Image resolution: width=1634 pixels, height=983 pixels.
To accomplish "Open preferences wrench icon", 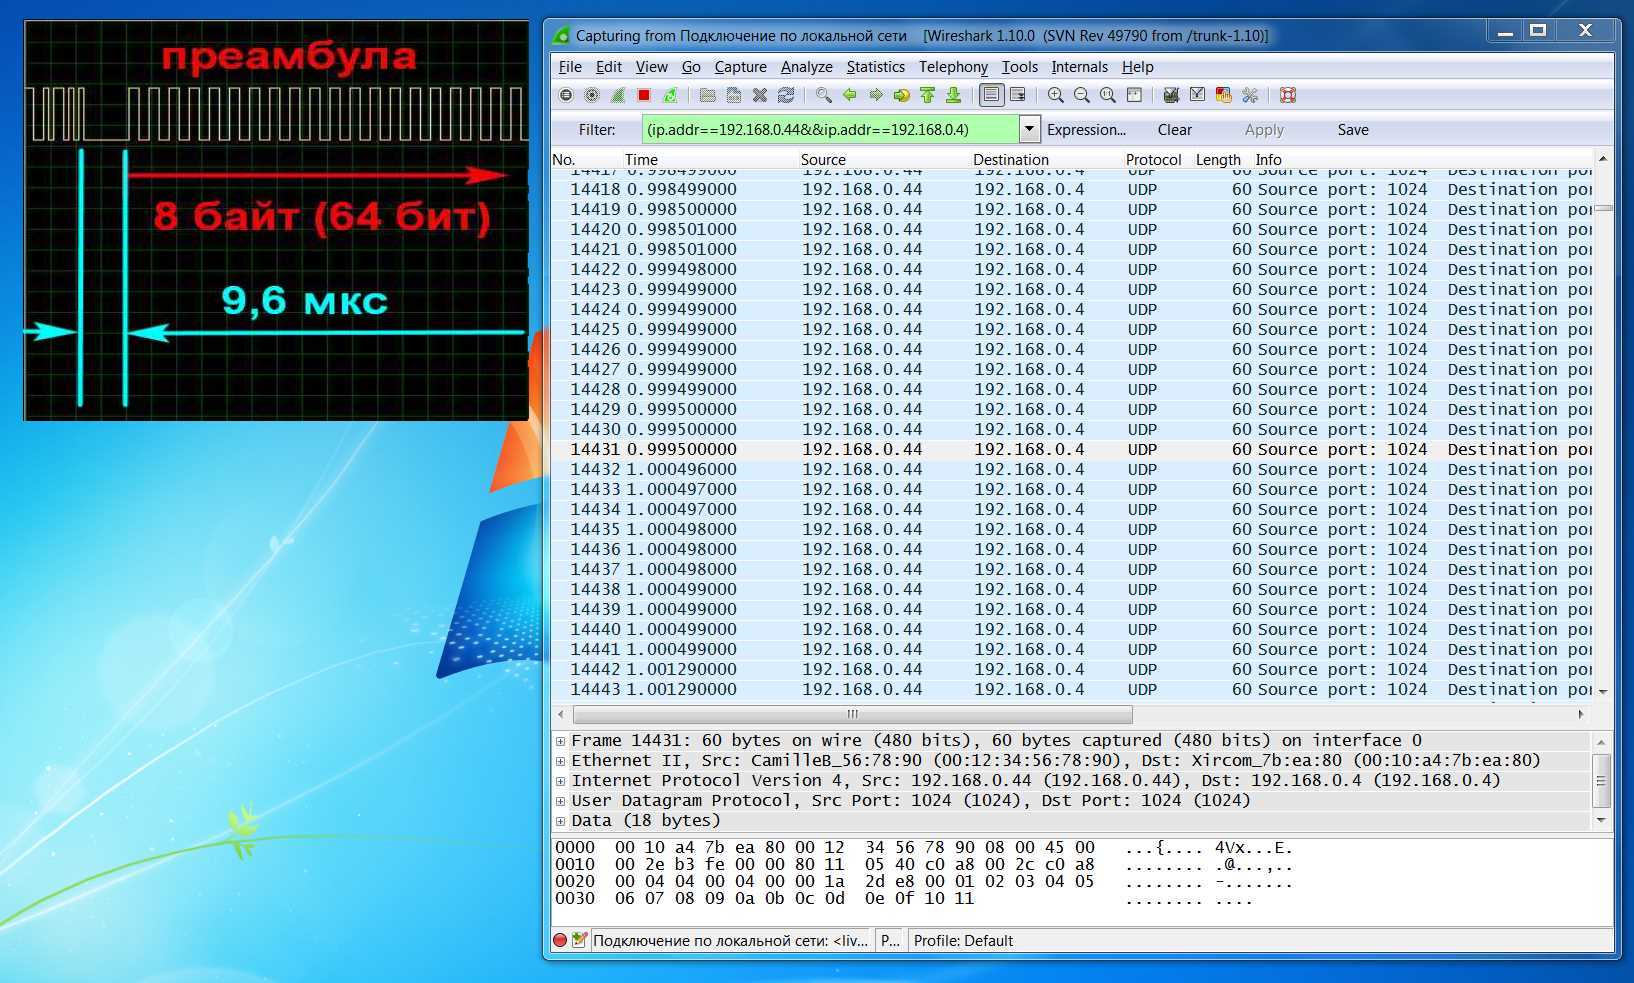I will pyautogui.click(x=1250, y=95).
